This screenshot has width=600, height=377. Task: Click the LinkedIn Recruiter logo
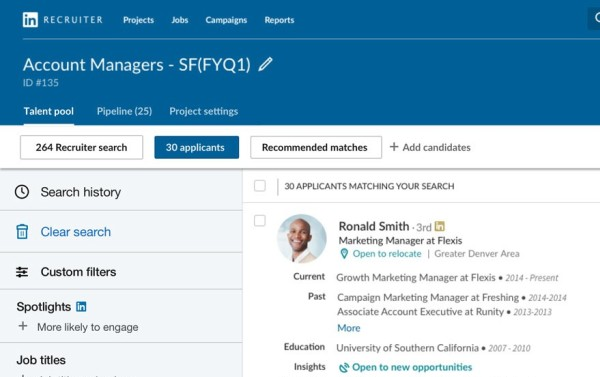coord(62,20)
